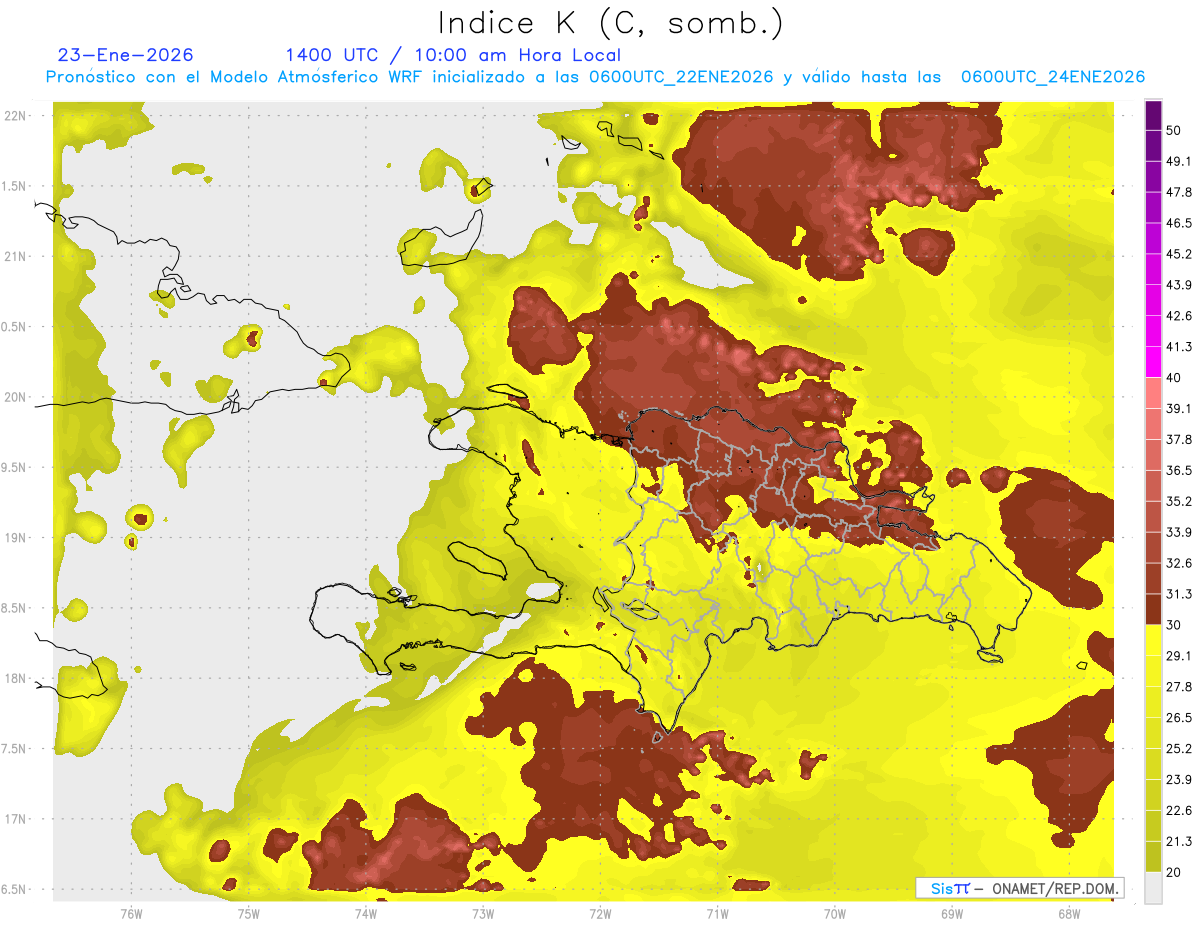The height and width of the screenshot is (927, 1200).
Task: Click the bright yellow swatch between 29.1 and 30
Action: [1153, 640]
